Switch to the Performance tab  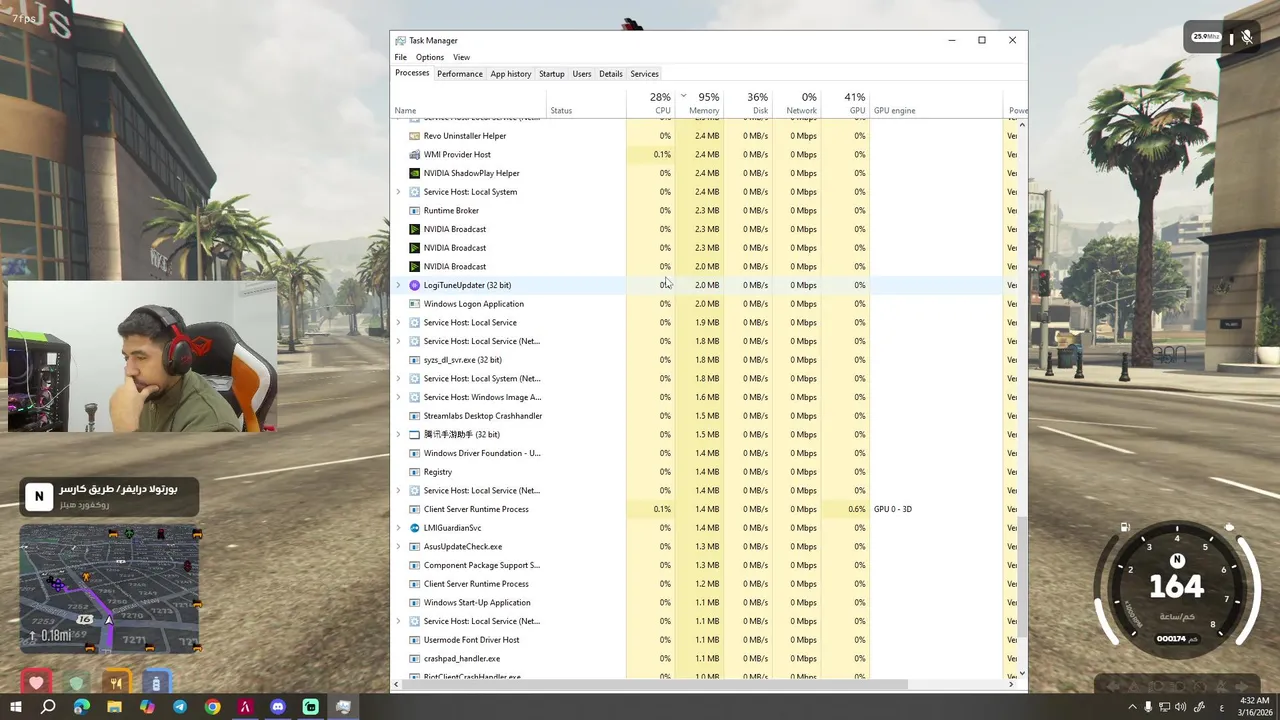point(460,74)
